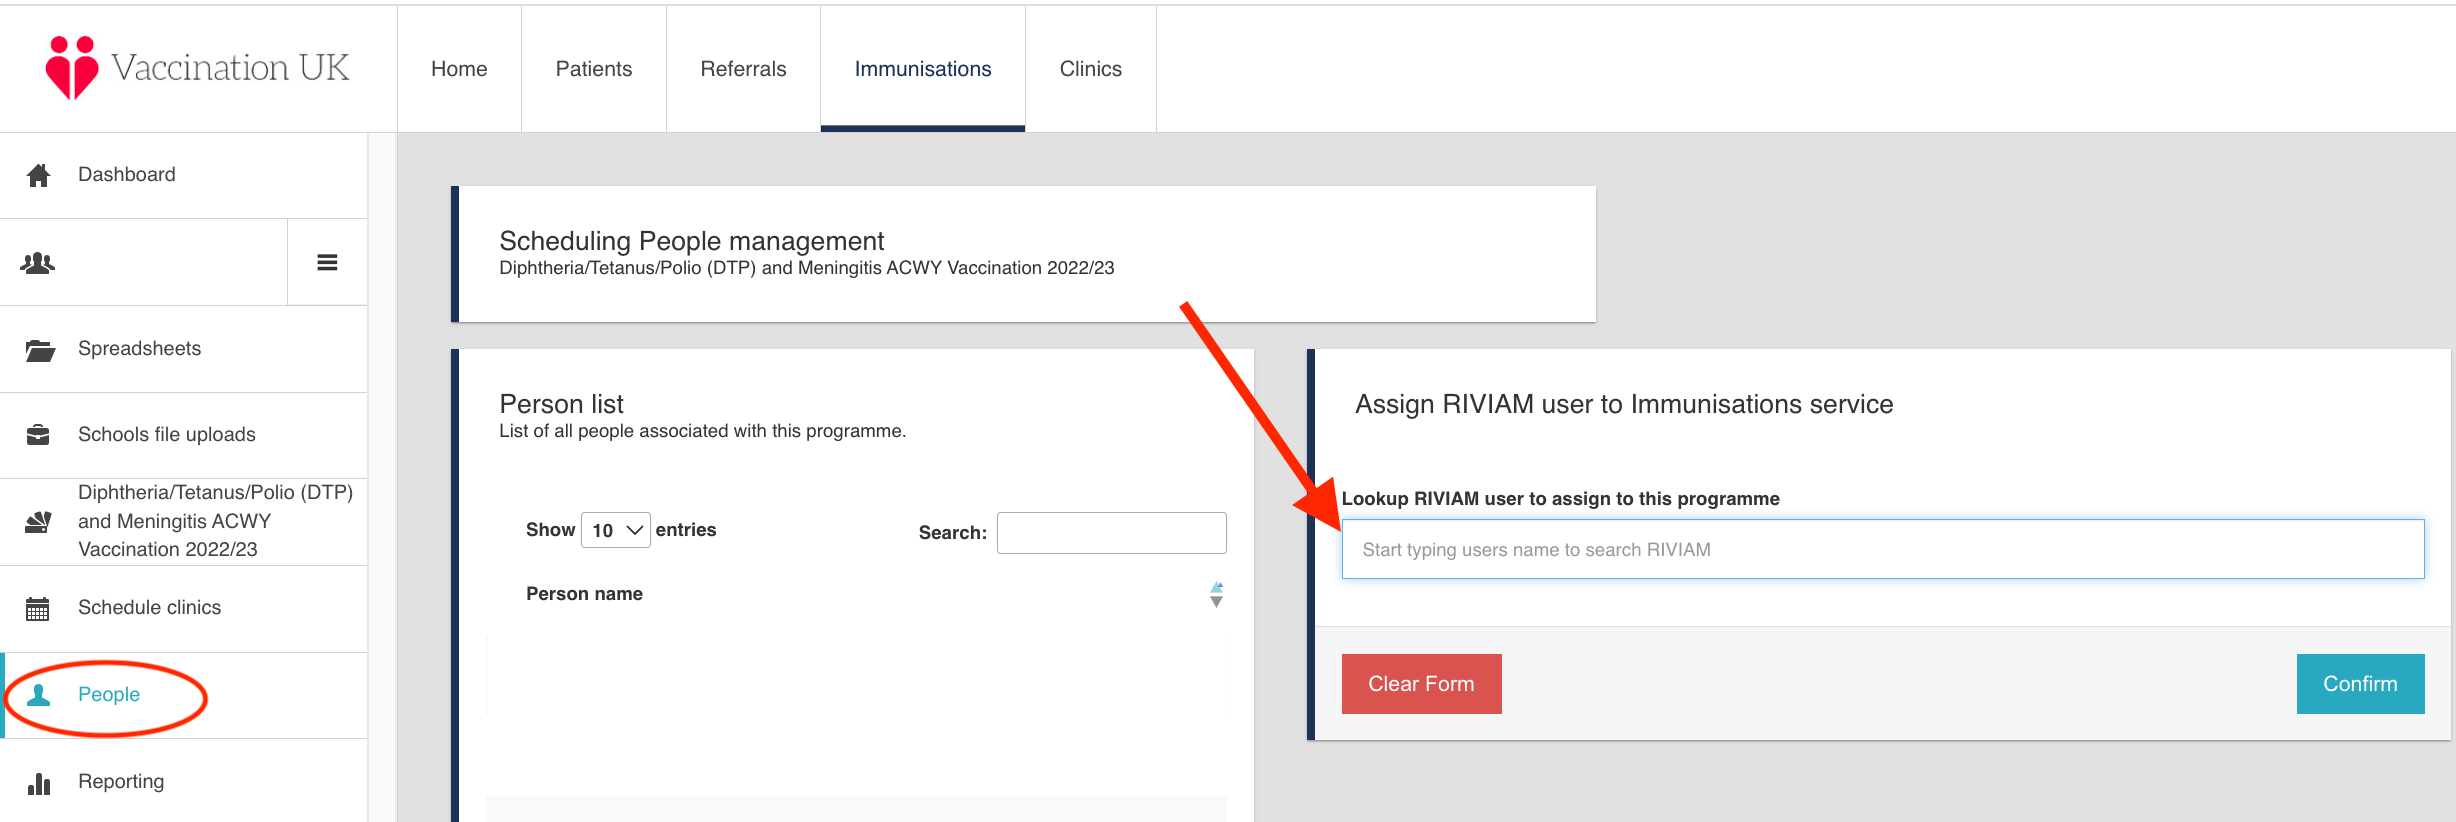This screenshot has width=2456, height=822.
Task: Select the Clinics tab
Action: pyautogui.click(x=1090, y=69)
